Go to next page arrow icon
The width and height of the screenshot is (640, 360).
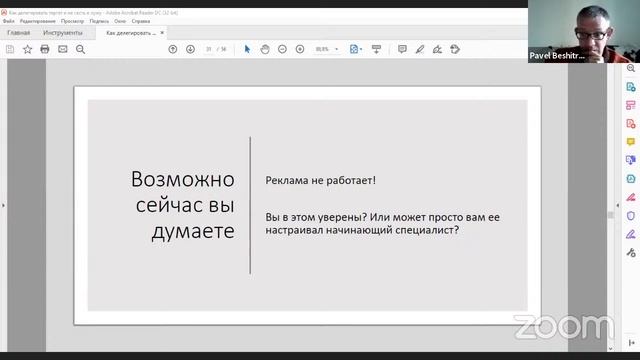[190, 49]
